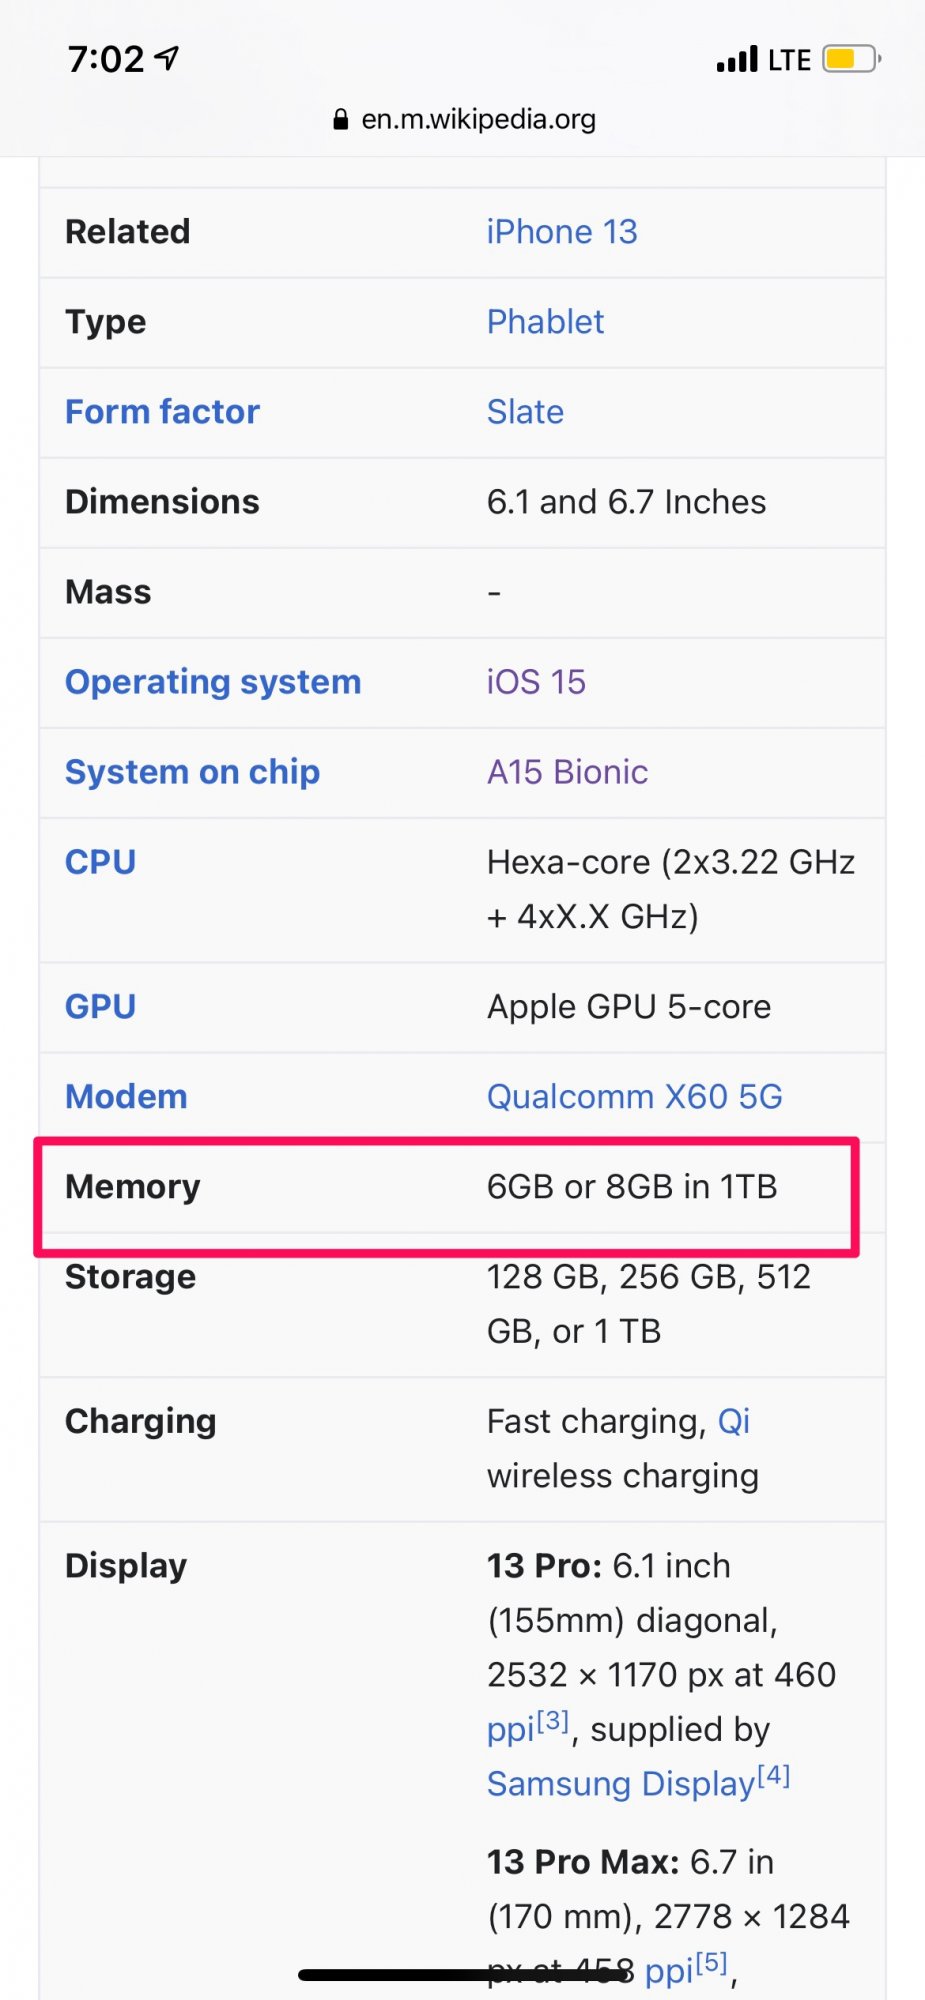Open the Phablet link
925x2000 pixels.
pos(545,322)
